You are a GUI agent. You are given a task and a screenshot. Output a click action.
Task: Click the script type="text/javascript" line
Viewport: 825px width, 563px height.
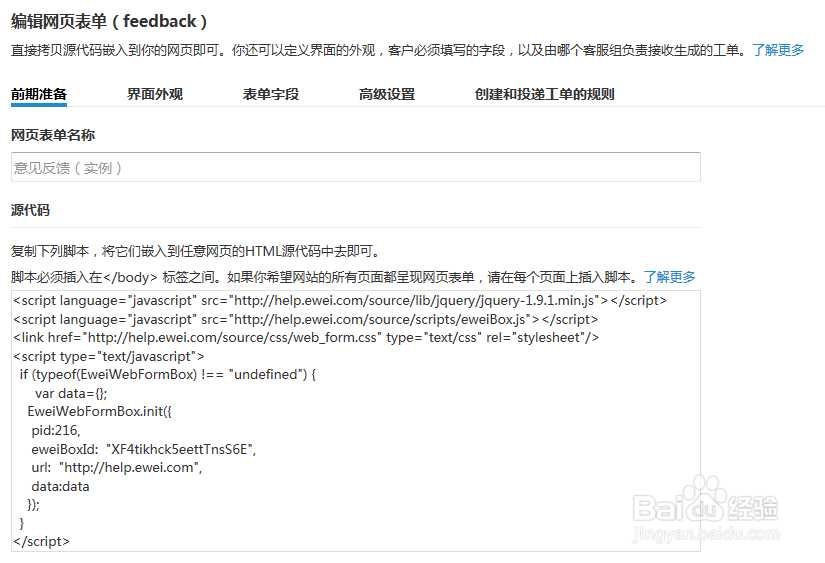(x=109, y=356)
